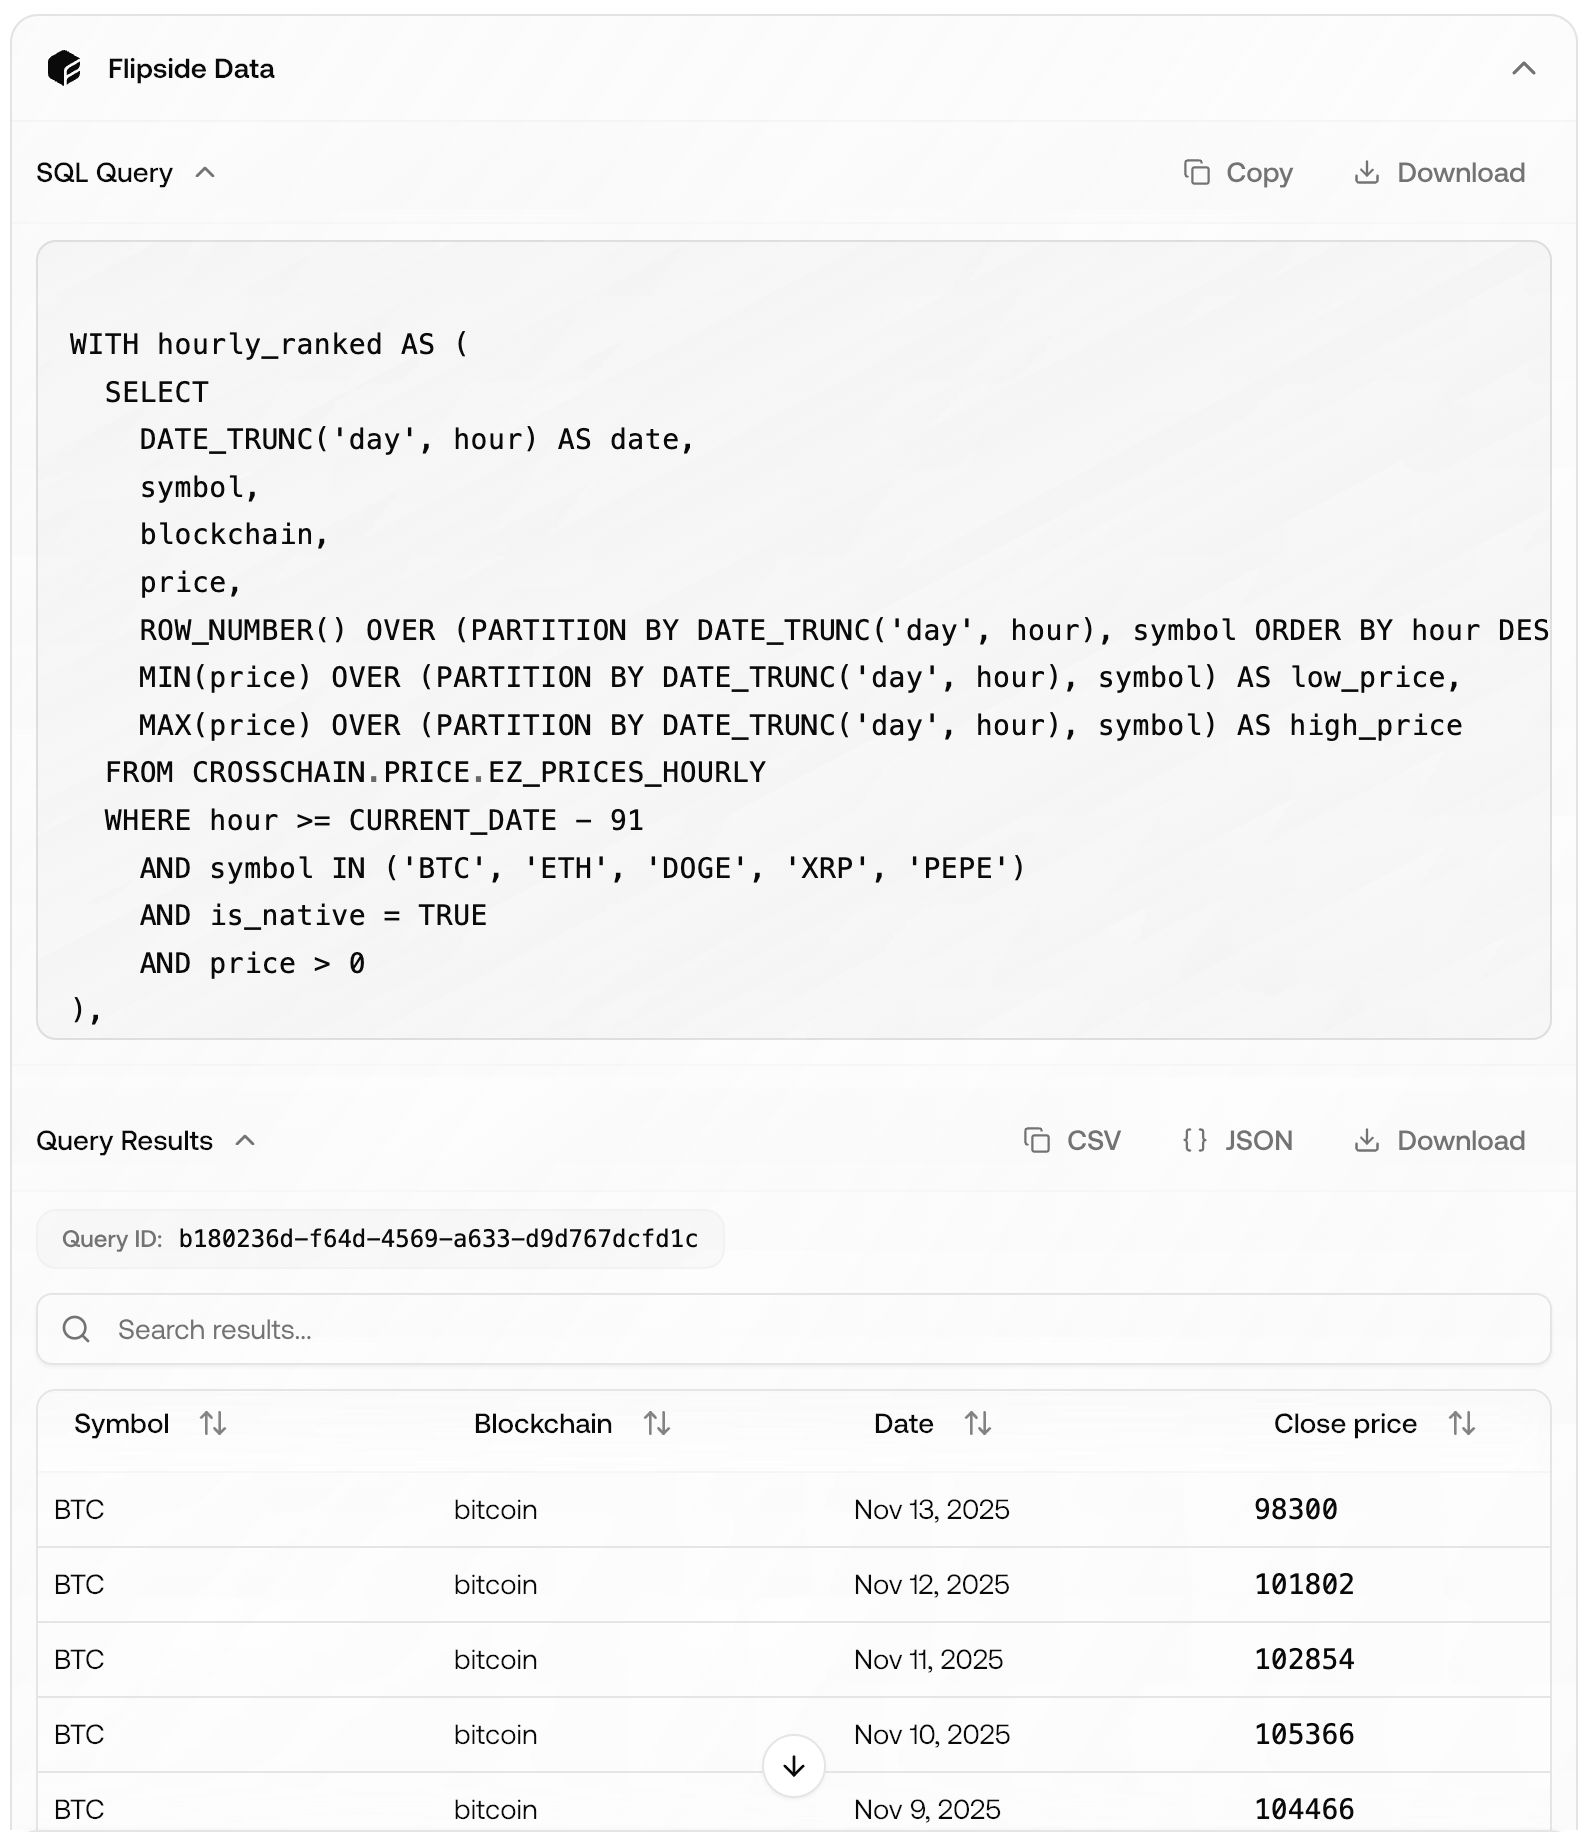Click the scroll-down arrow below the table
The image size is (1594, 1832).
tap(793, 1766)
